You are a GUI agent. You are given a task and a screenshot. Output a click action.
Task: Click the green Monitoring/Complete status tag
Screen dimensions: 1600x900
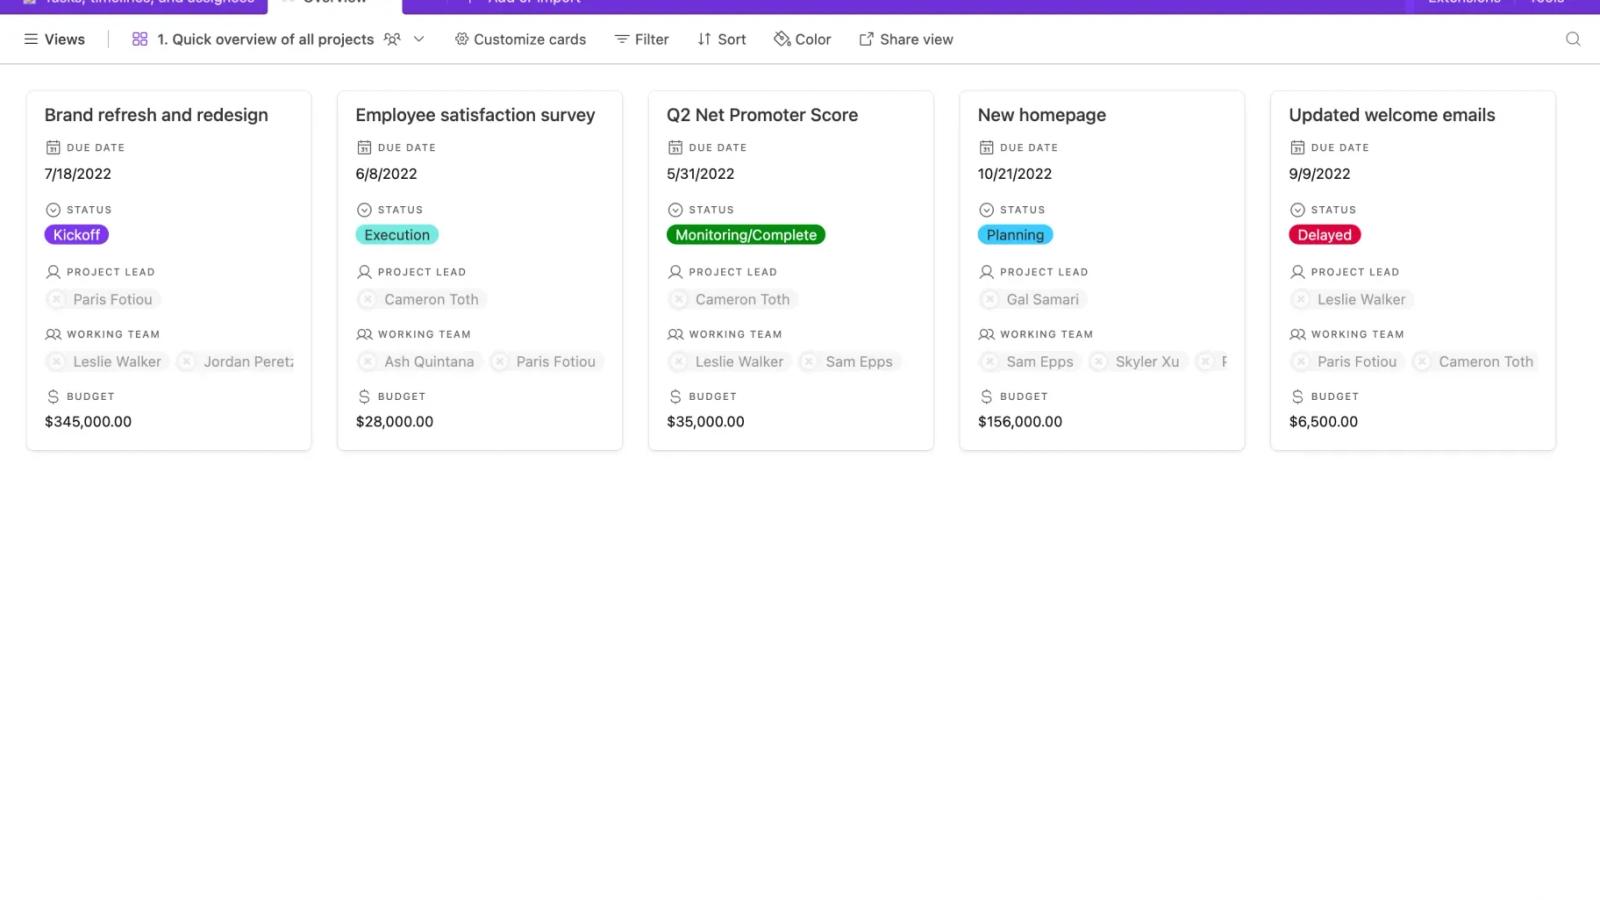(x=746, y=235)
